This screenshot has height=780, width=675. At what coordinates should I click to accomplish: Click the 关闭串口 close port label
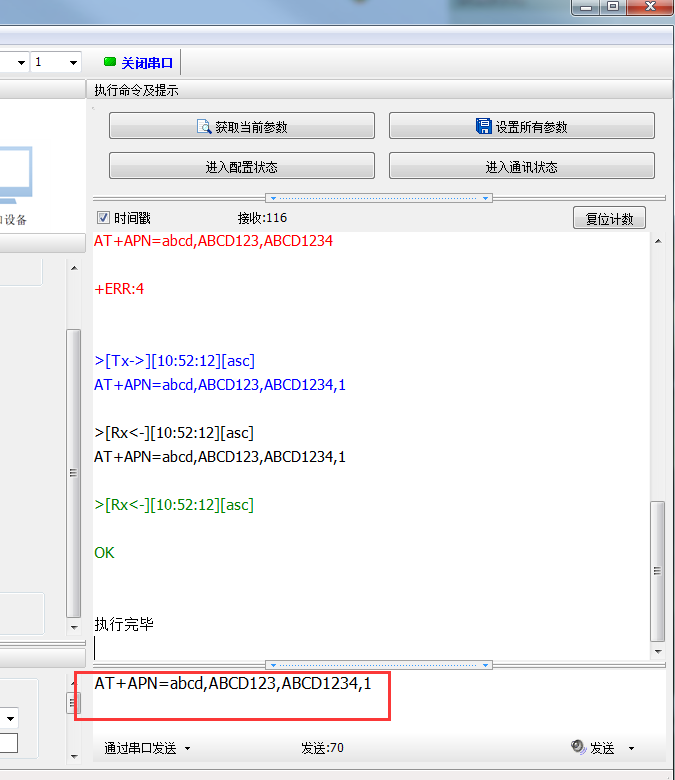(x=147, y=63)
